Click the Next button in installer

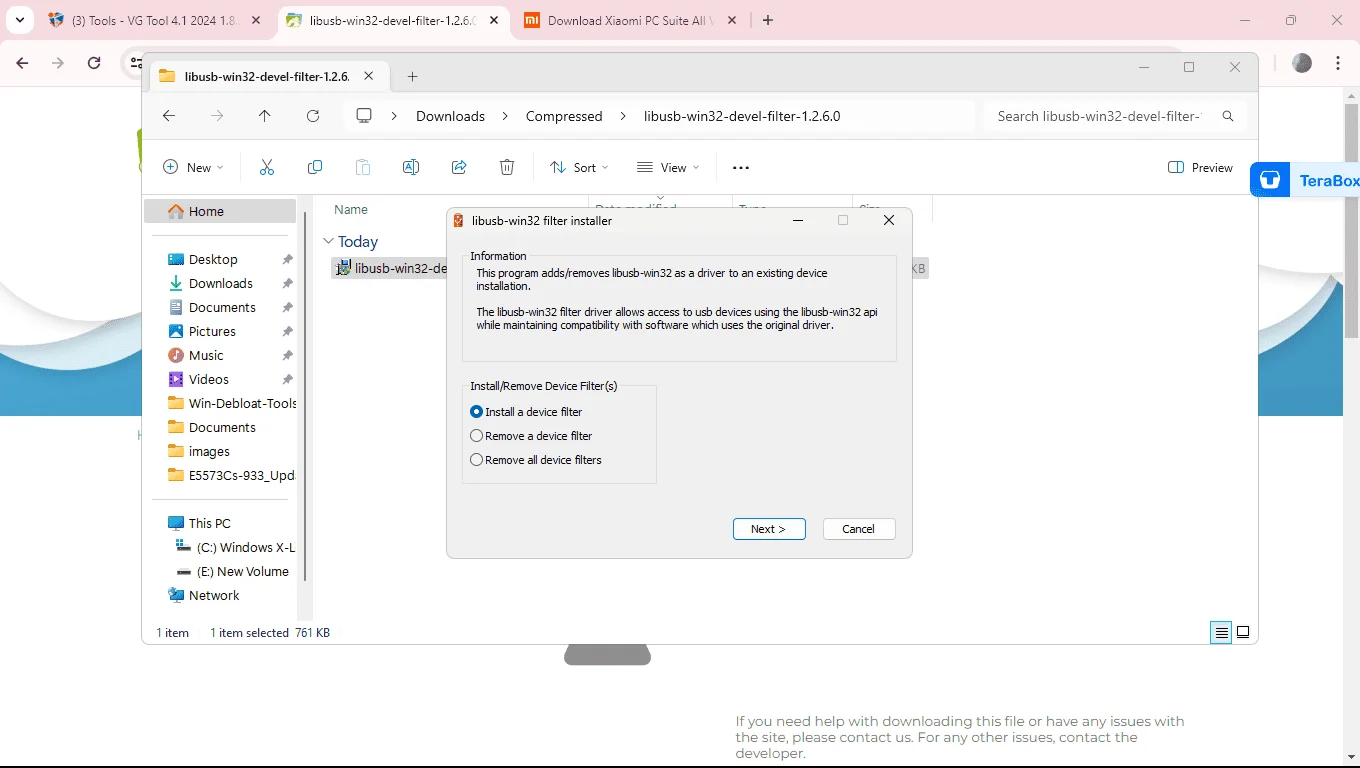769,529
